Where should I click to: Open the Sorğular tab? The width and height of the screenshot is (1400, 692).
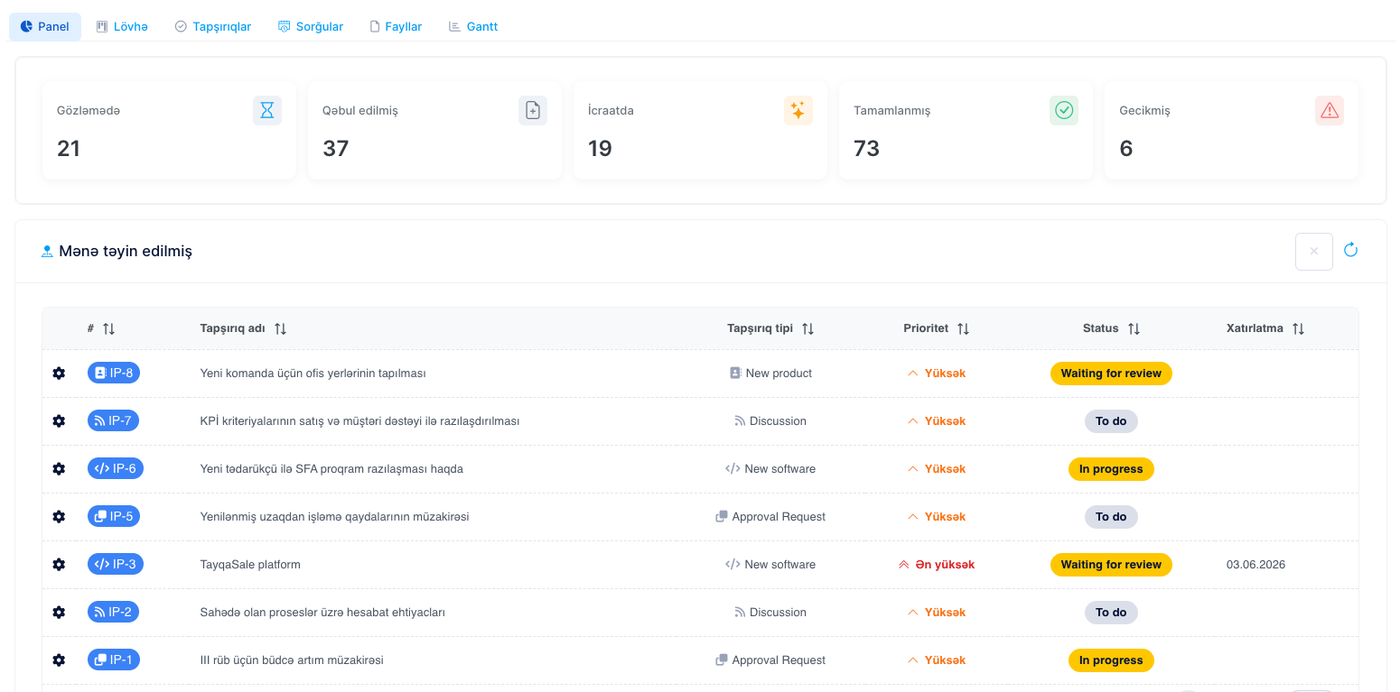point(310,27)
